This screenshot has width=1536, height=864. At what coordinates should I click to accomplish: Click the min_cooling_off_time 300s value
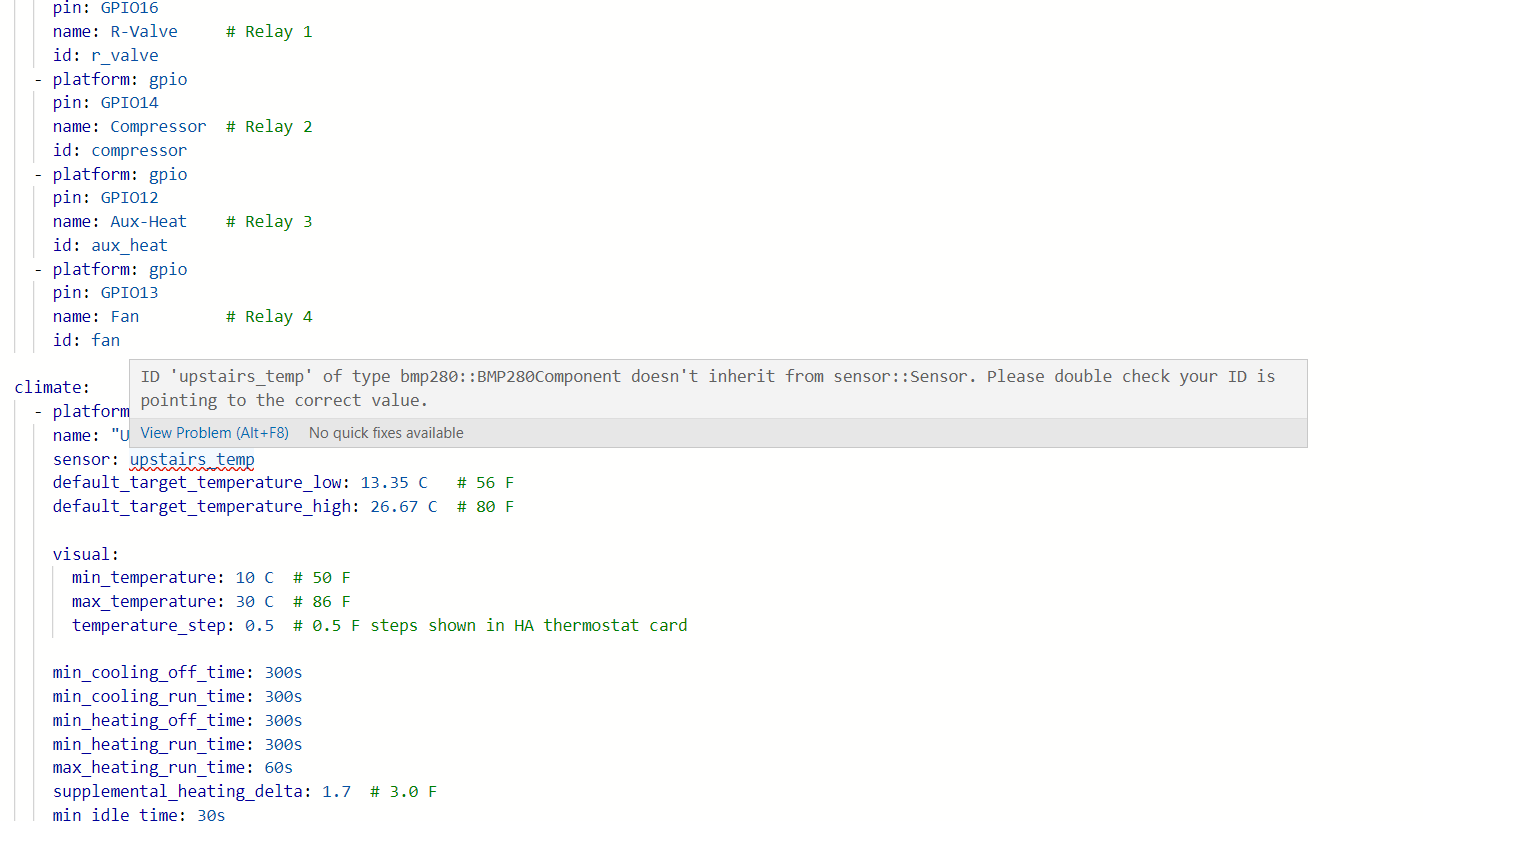(283, 672)
